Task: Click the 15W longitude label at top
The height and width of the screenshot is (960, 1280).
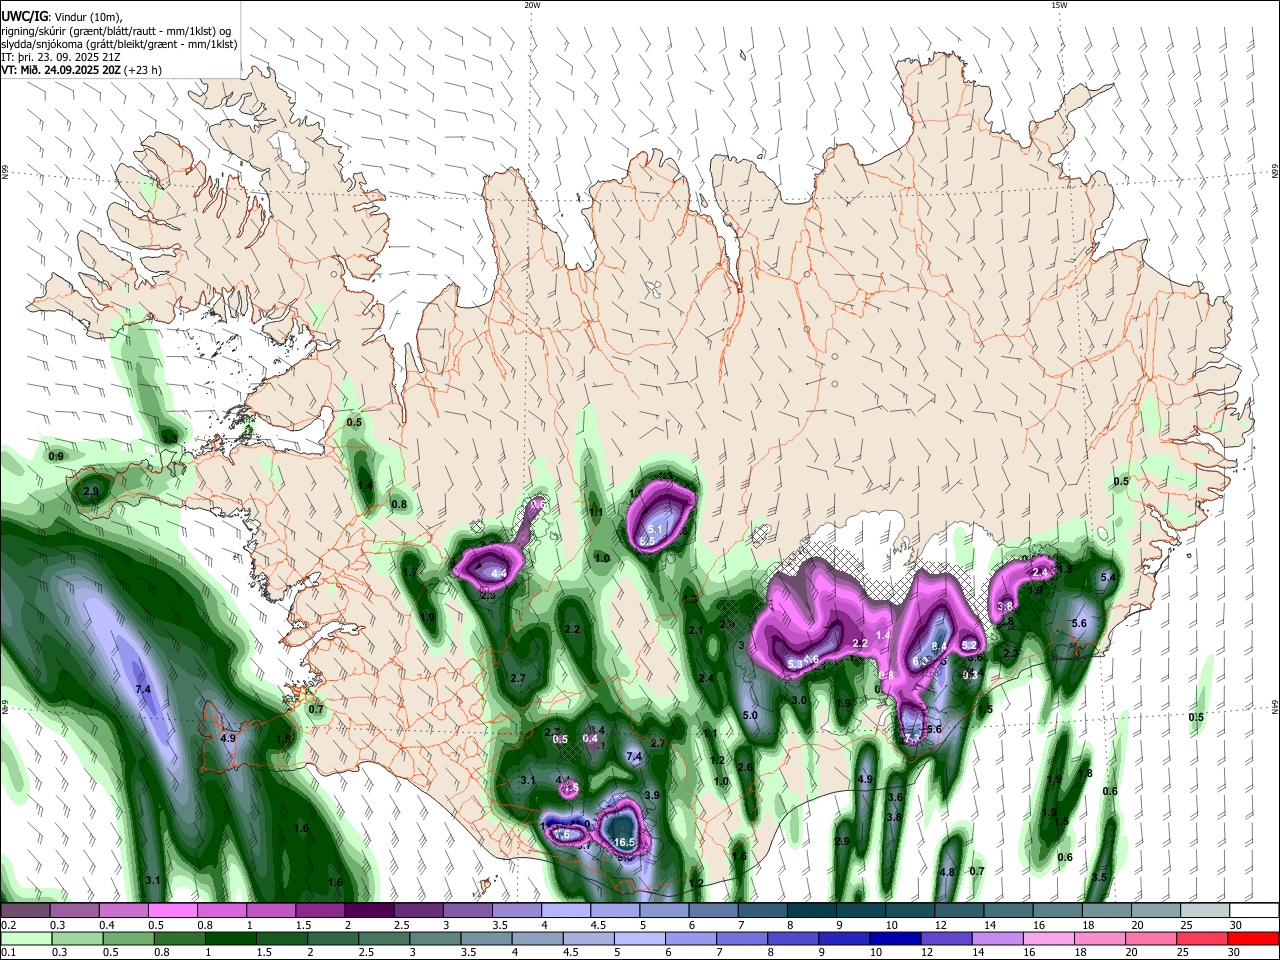Action: [x=1058, y=5]
